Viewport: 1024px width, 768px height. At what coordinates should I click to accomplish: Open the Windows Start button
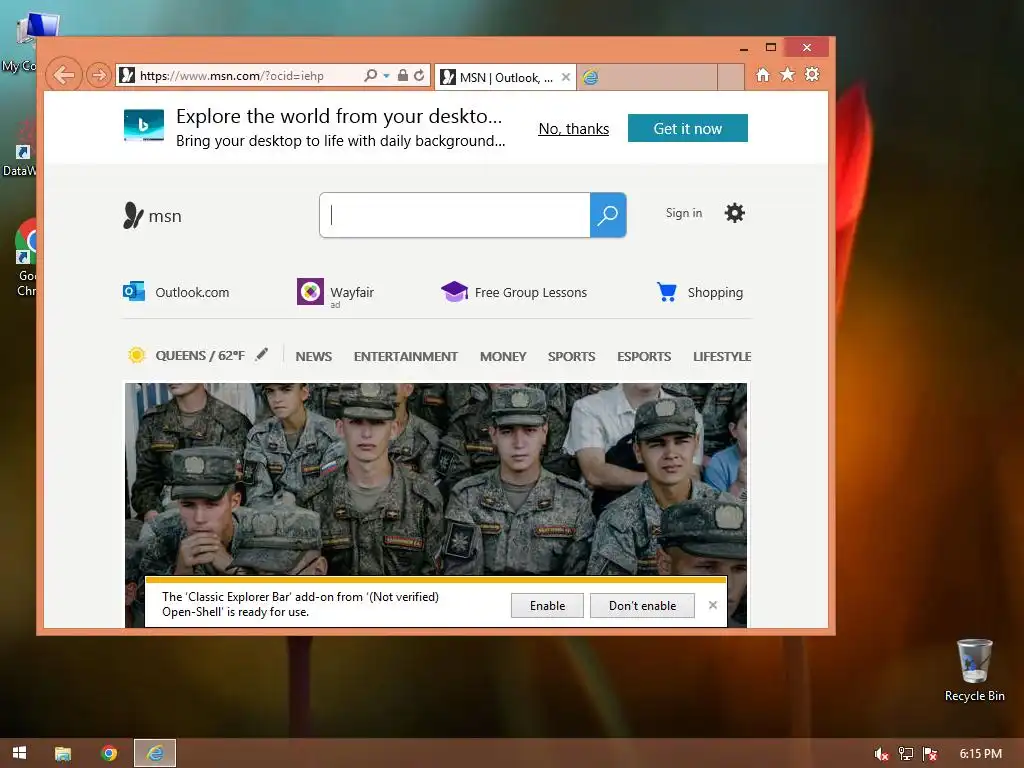20,753
